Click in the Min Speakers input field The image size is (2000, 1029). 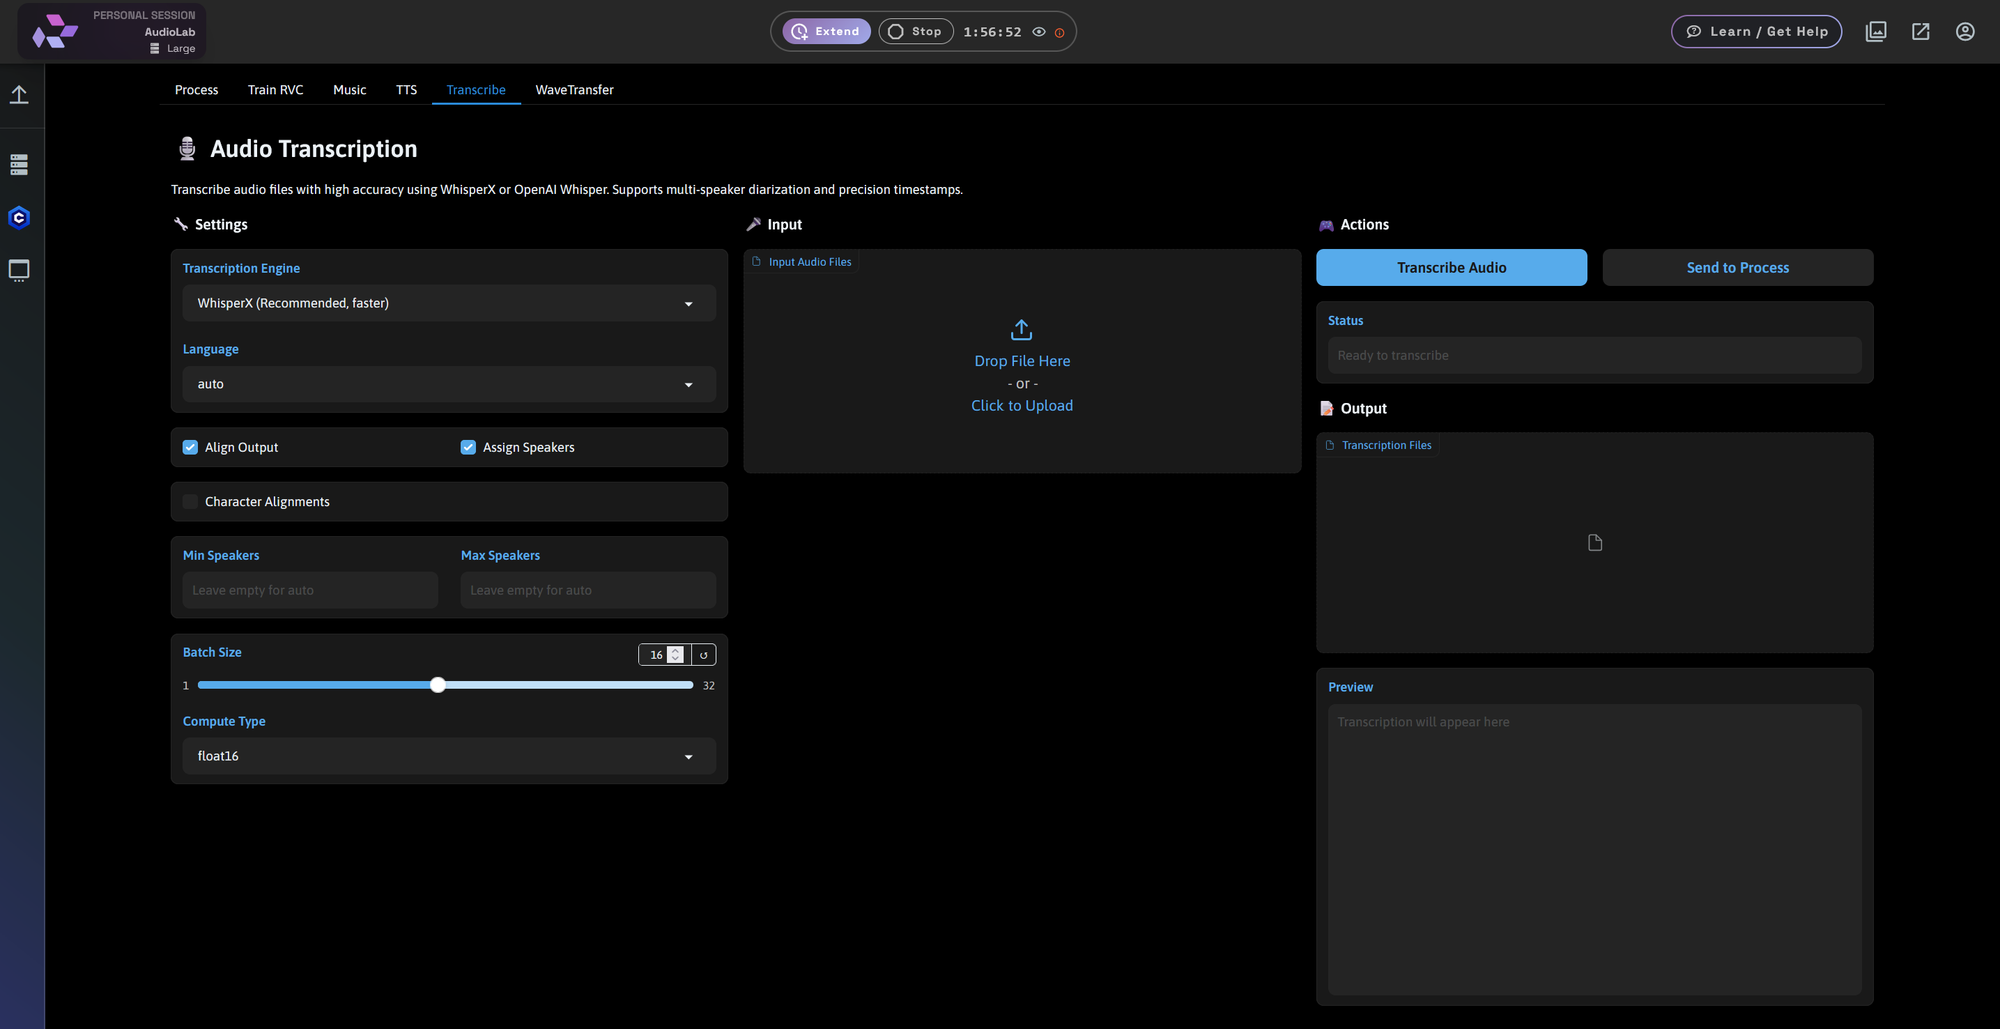(x=310, y=590)
